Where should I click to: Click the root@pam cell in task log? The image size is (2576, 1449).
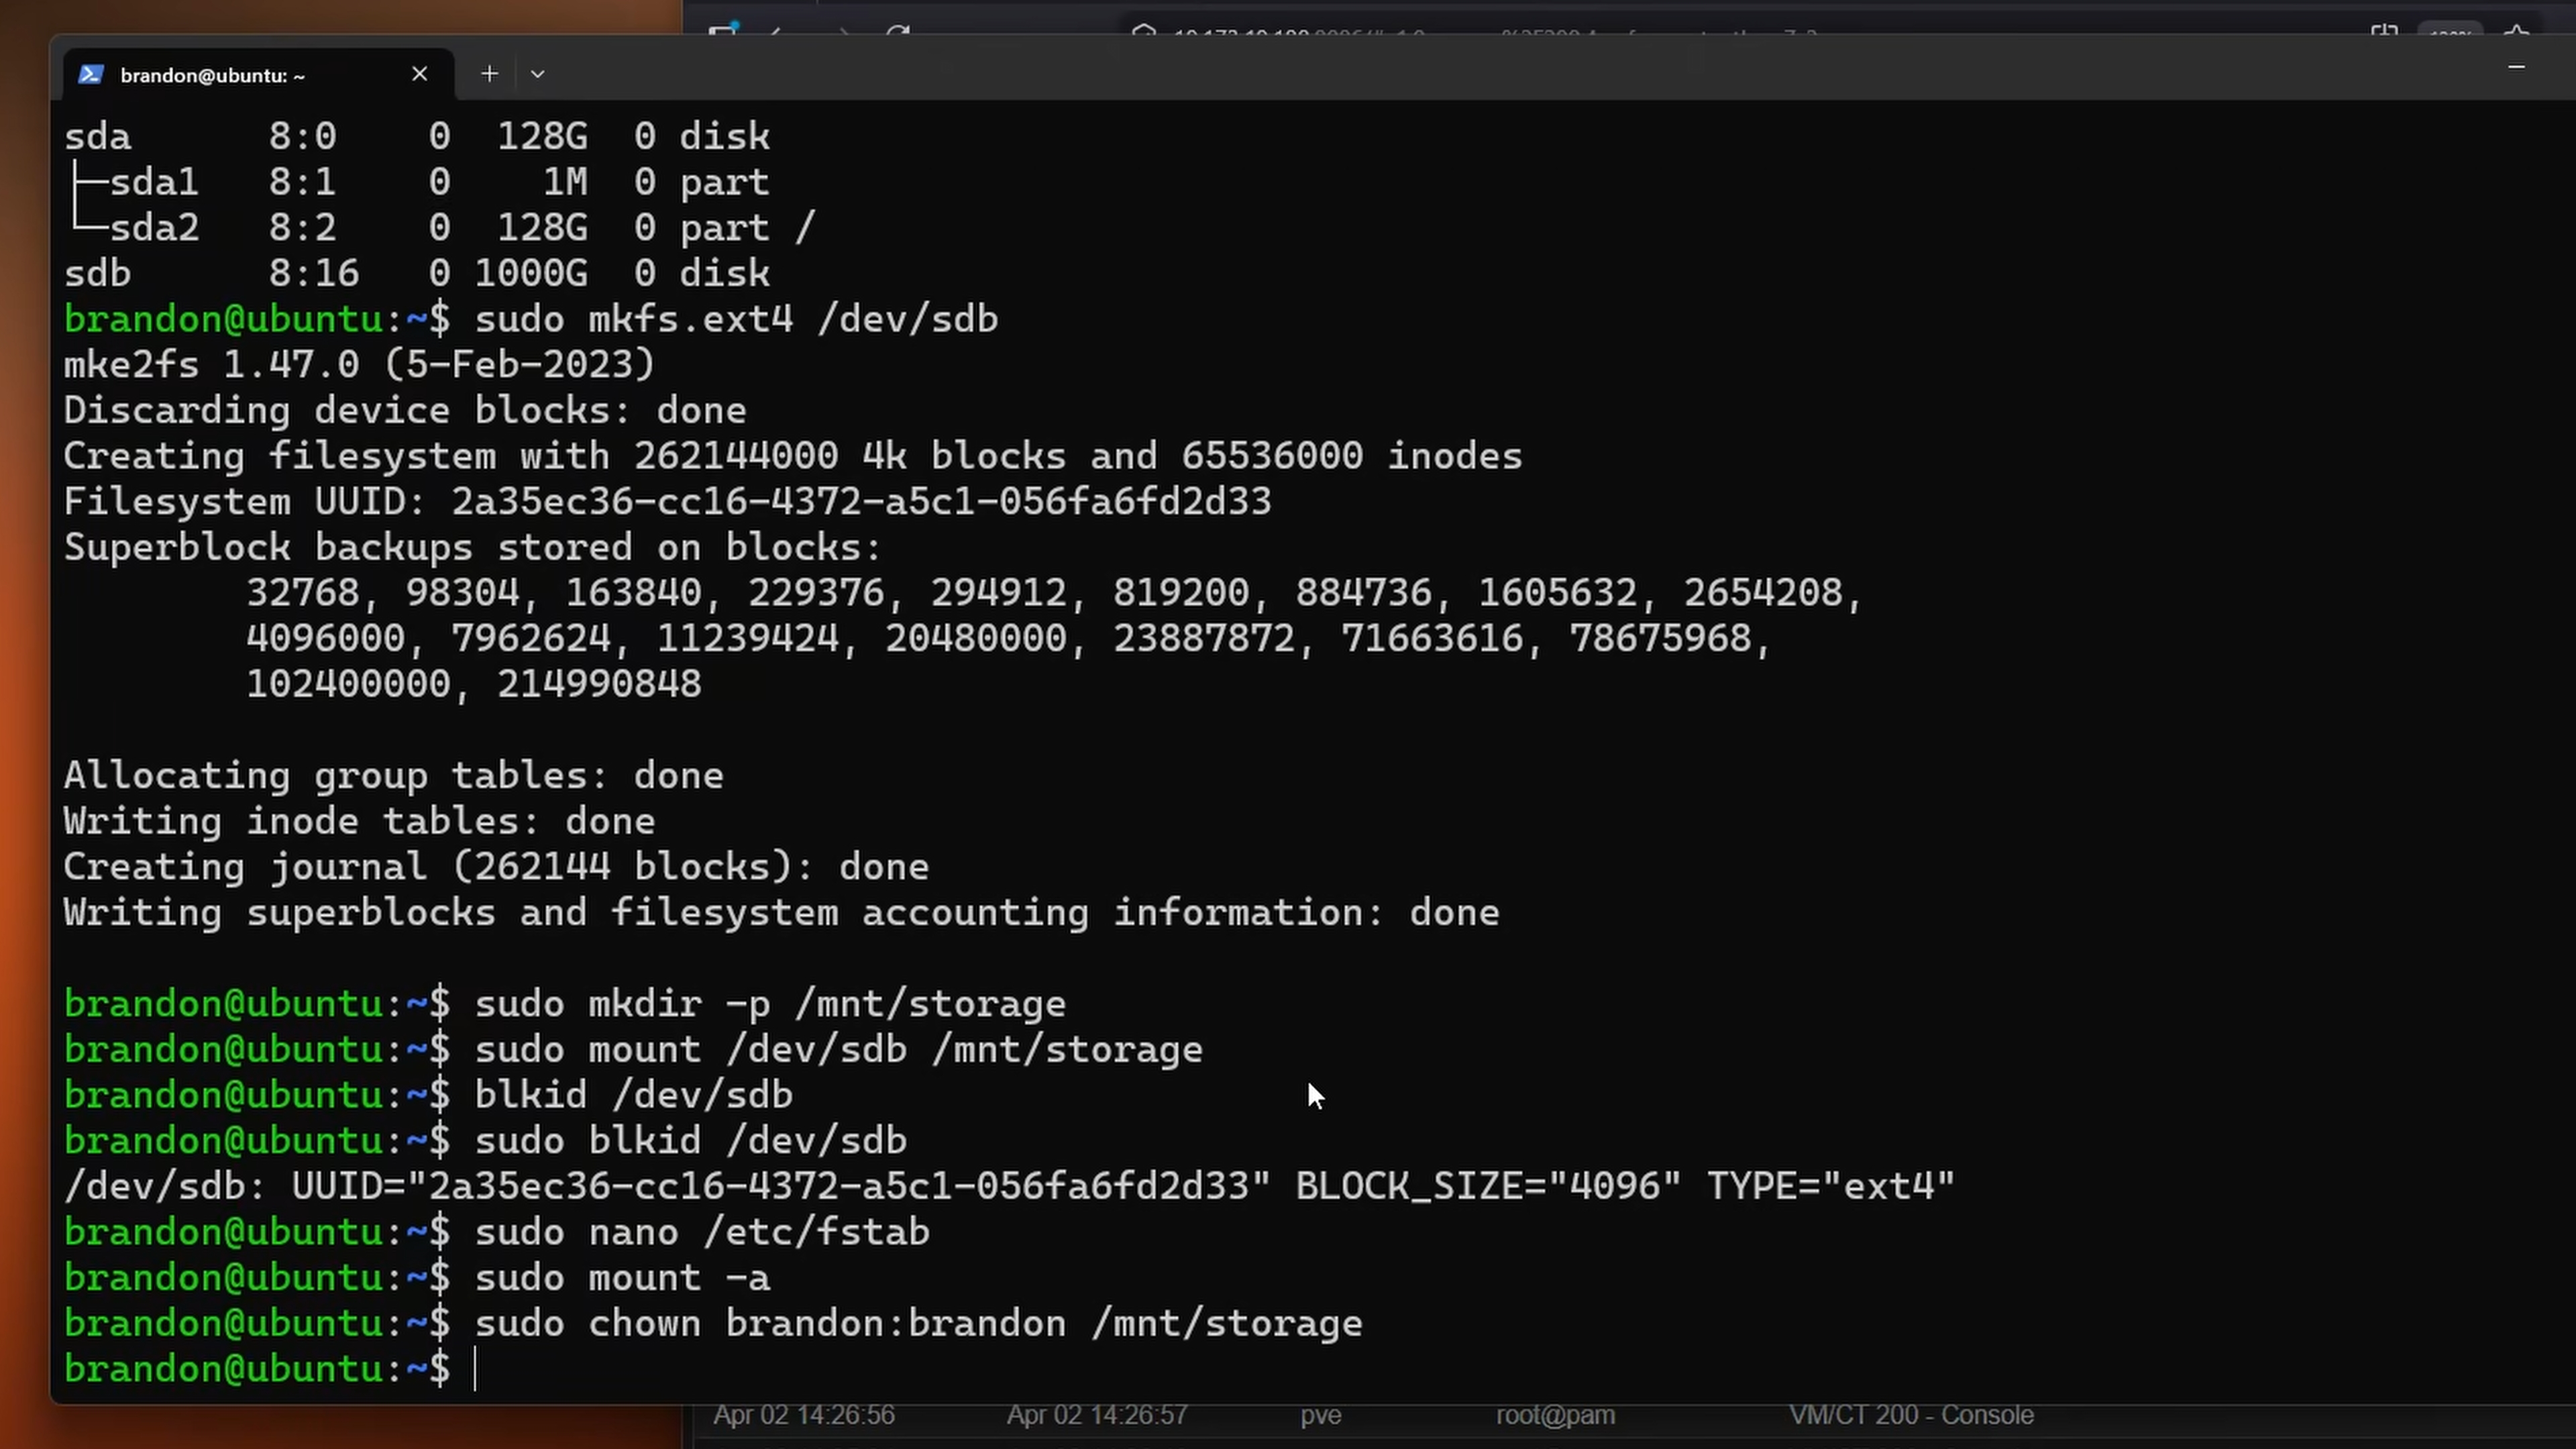tap(1555, 1415)
